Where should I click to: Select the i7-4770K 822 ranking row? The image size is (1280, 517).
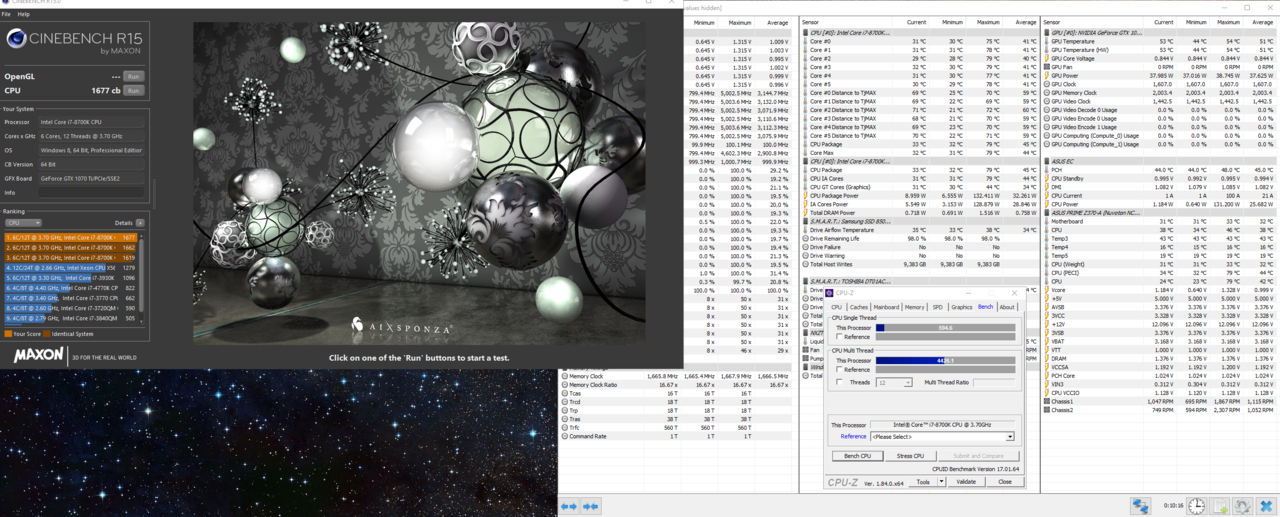coord(71,288)
